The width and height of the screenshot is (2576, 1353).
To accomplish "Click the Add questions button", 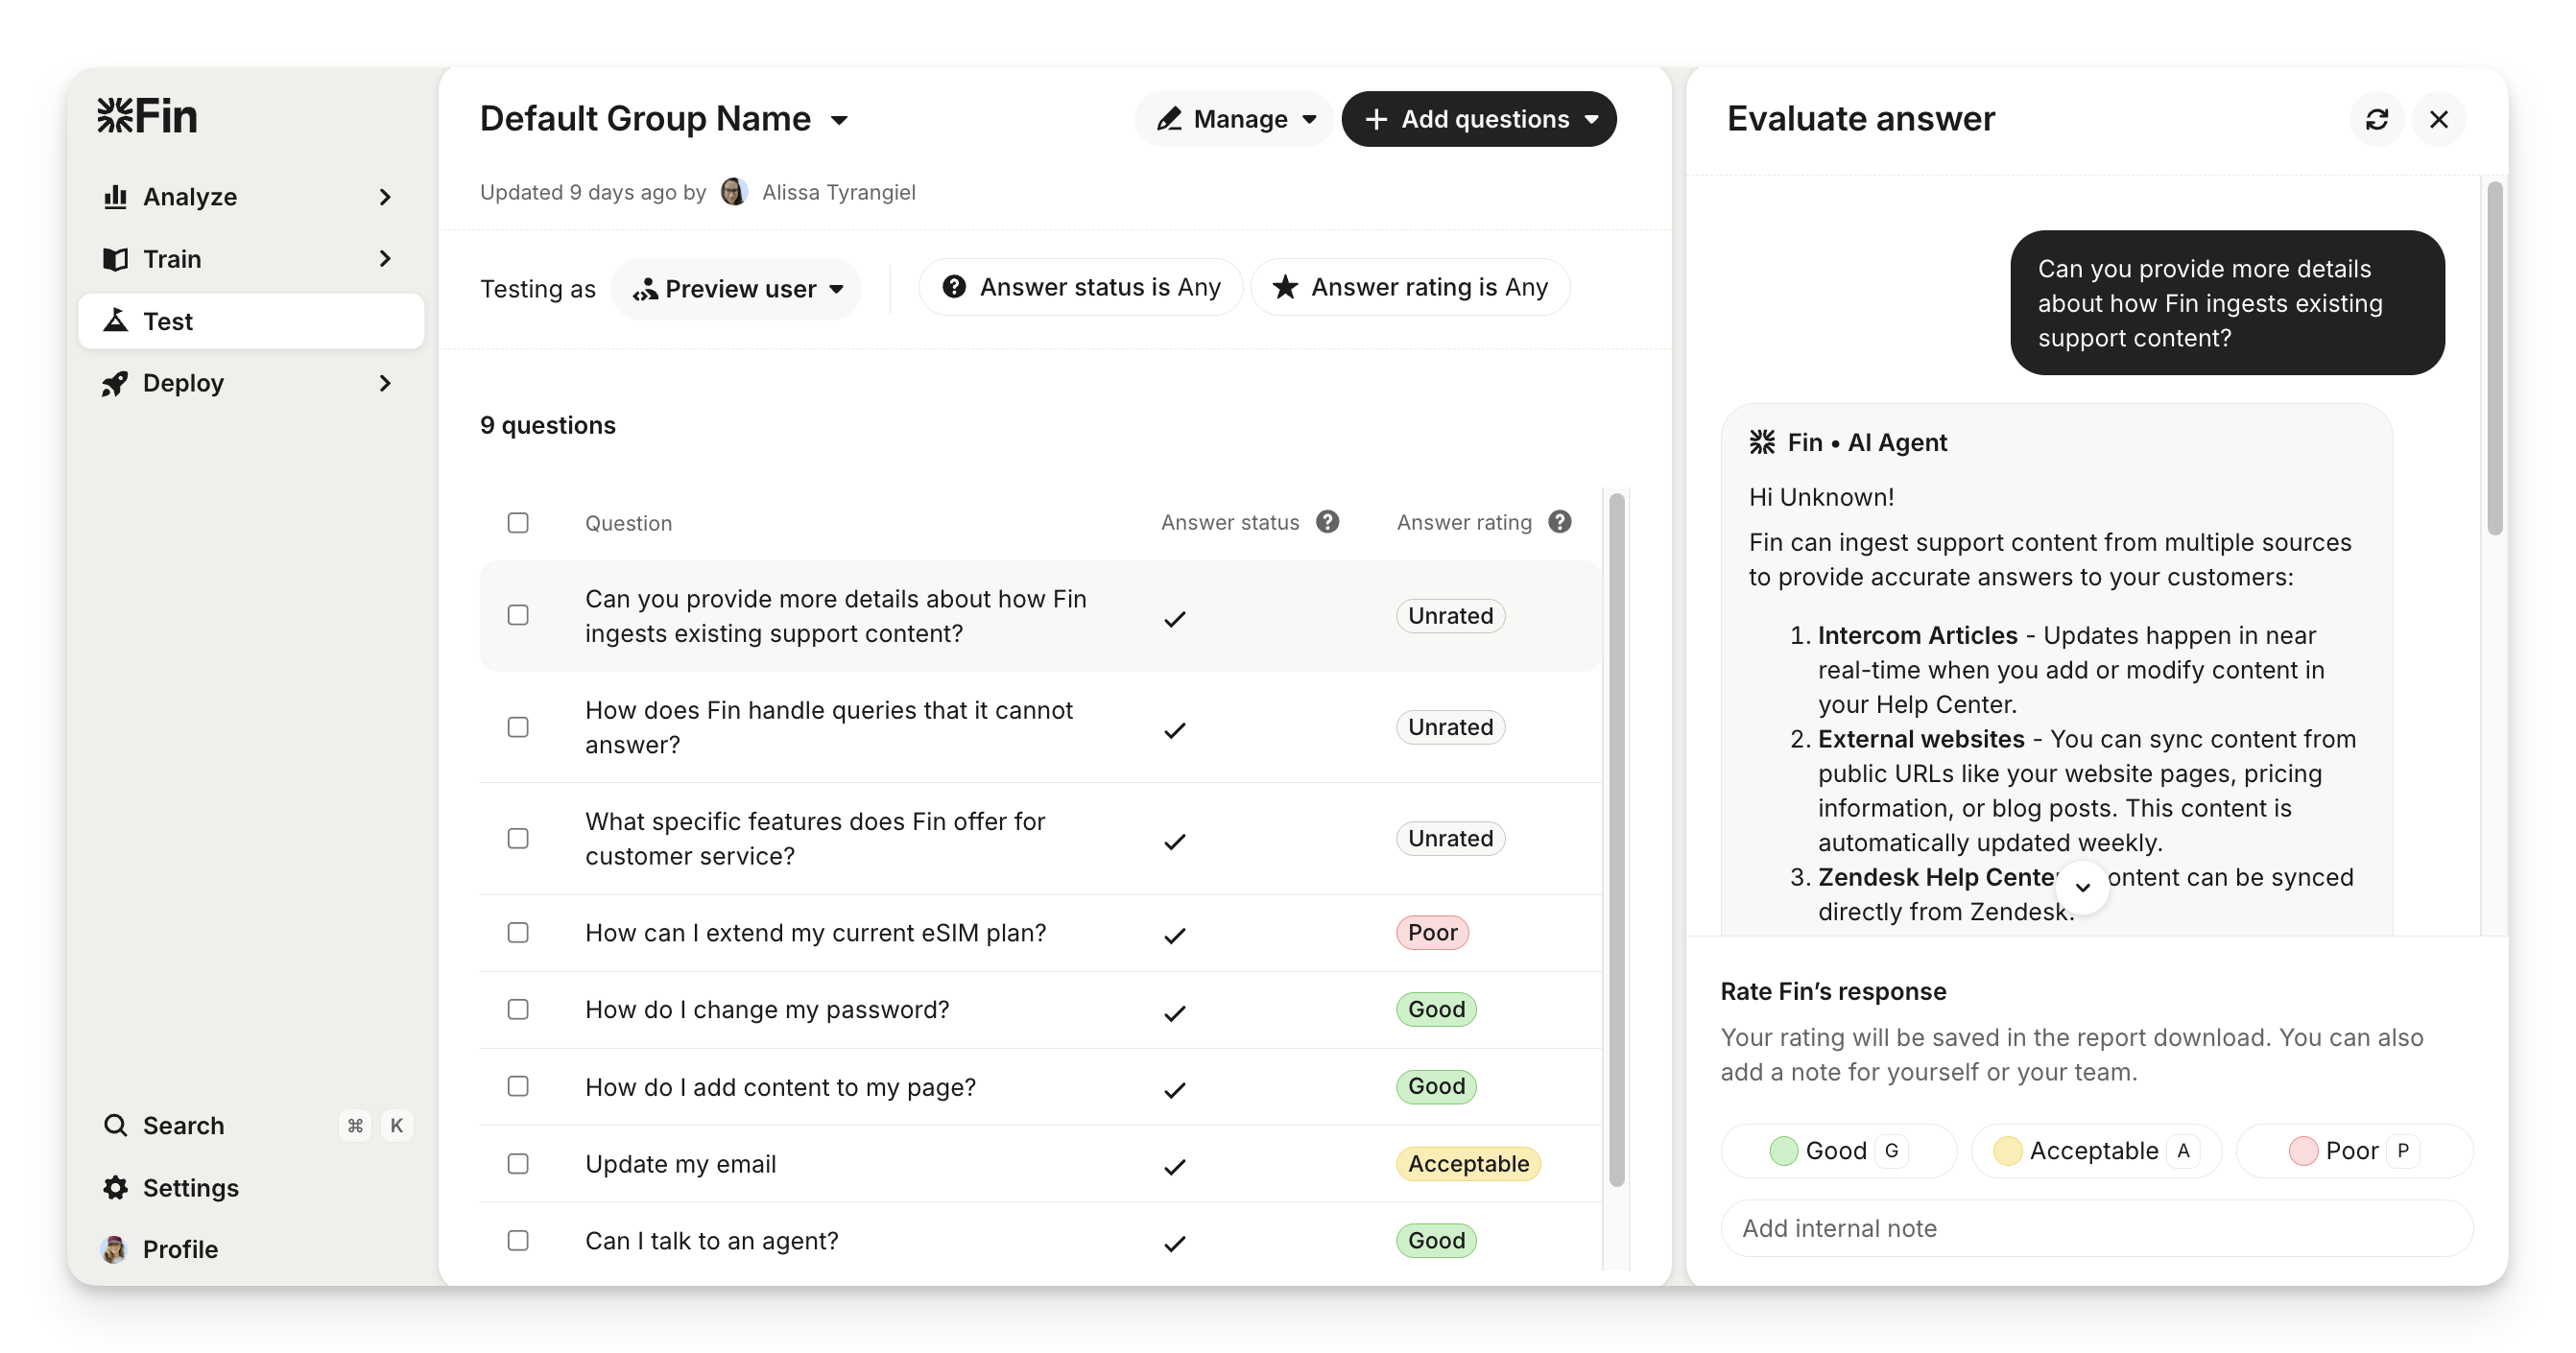I will click(x=1478, y=119).
